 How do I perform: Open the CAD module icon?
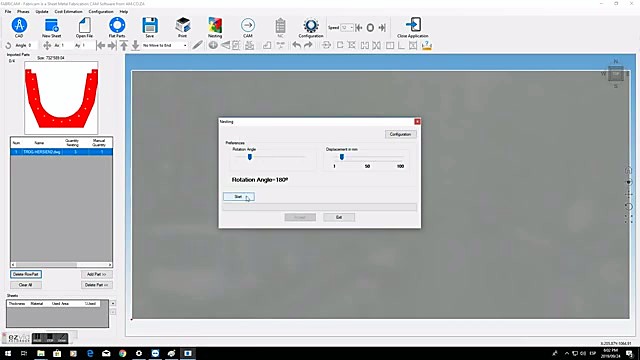pos(19,26)
